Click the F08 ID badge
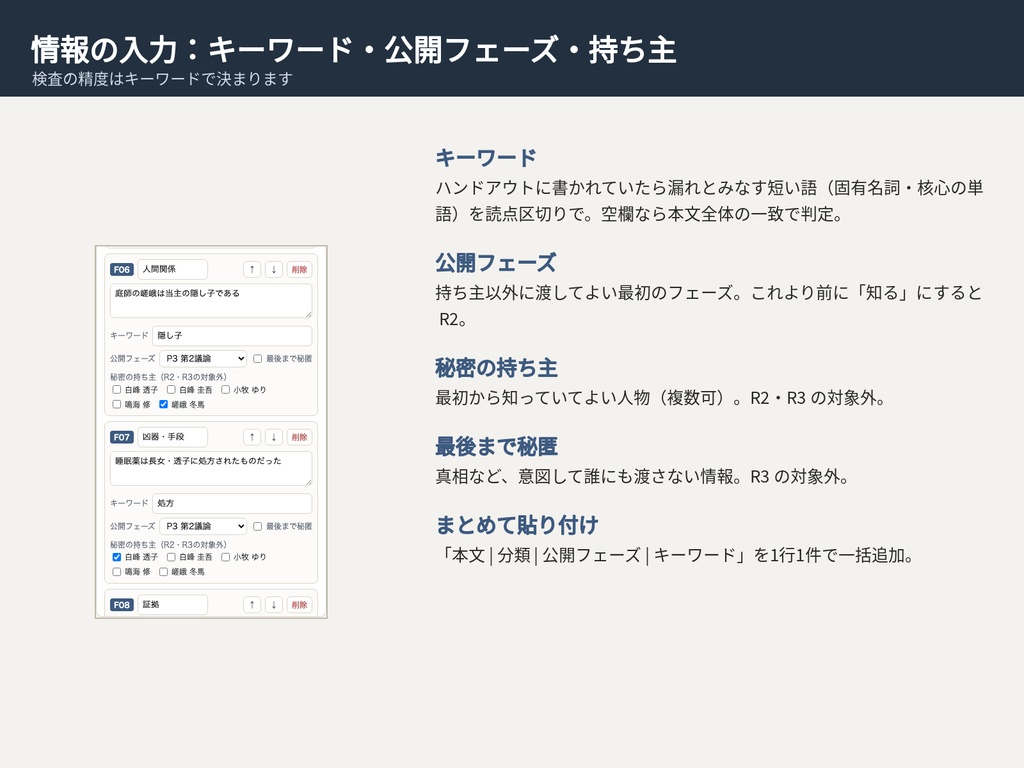Image resolution: width=1024 pixels, height=768 pixels. click(122, 605)
